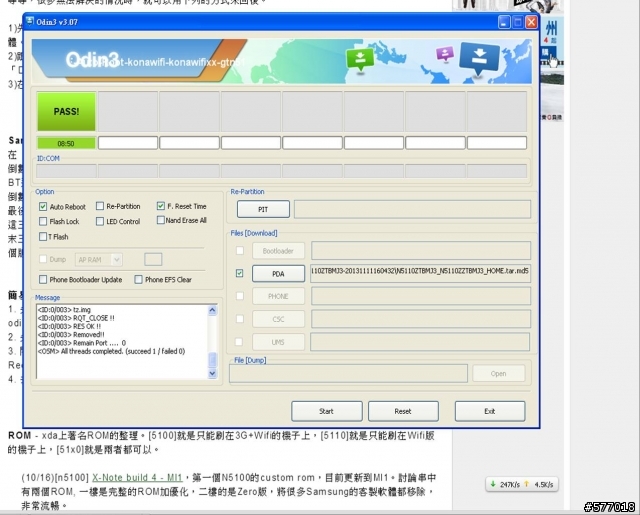Check Phone Bootloader Update
This screenshot has height=515, width=640.
43,280
